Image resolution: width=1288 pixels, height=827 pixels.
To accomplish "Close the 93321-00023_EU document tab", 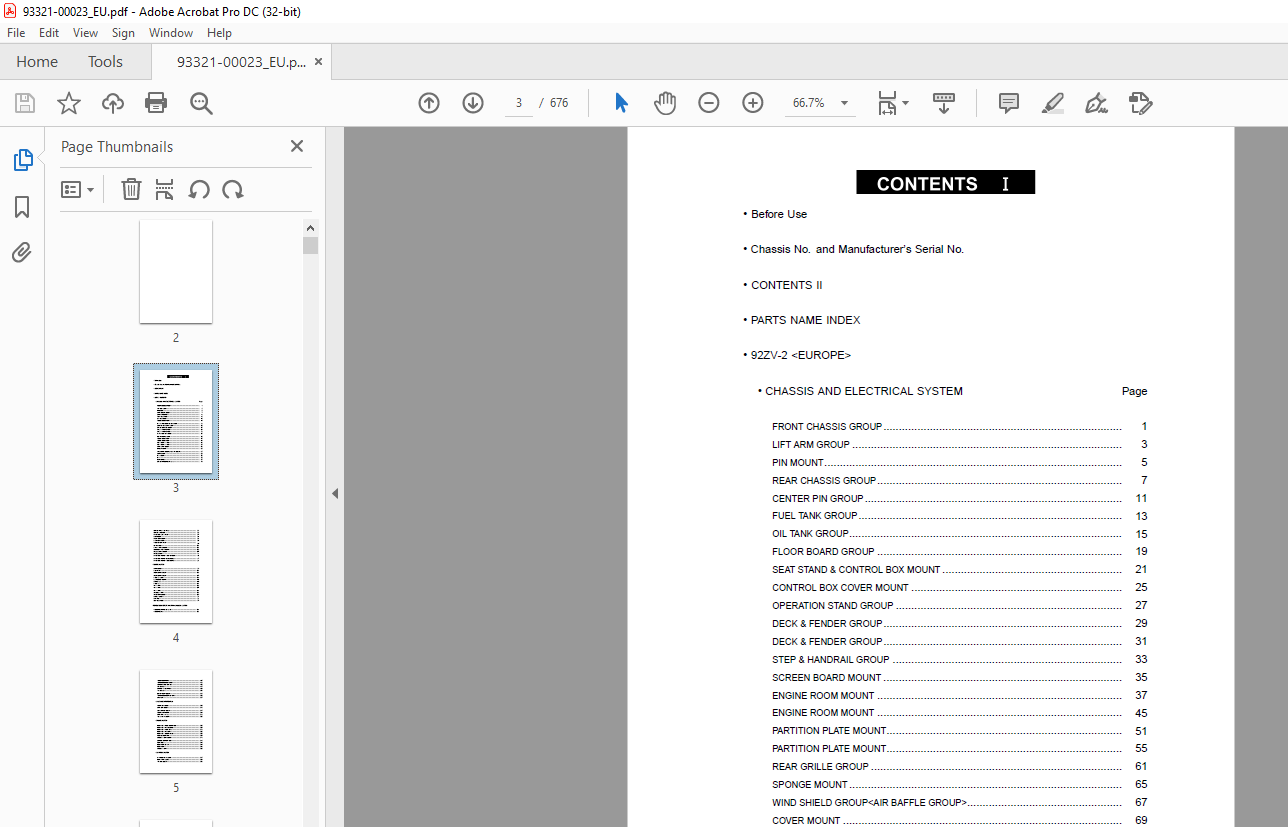I will 319,62.
